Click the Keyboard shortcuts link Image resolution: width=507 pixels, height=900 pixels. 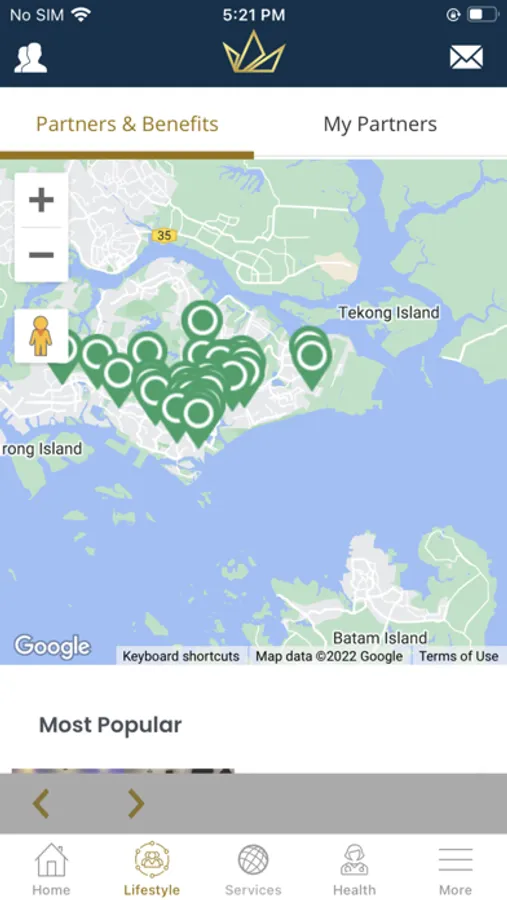click(181, 656)
